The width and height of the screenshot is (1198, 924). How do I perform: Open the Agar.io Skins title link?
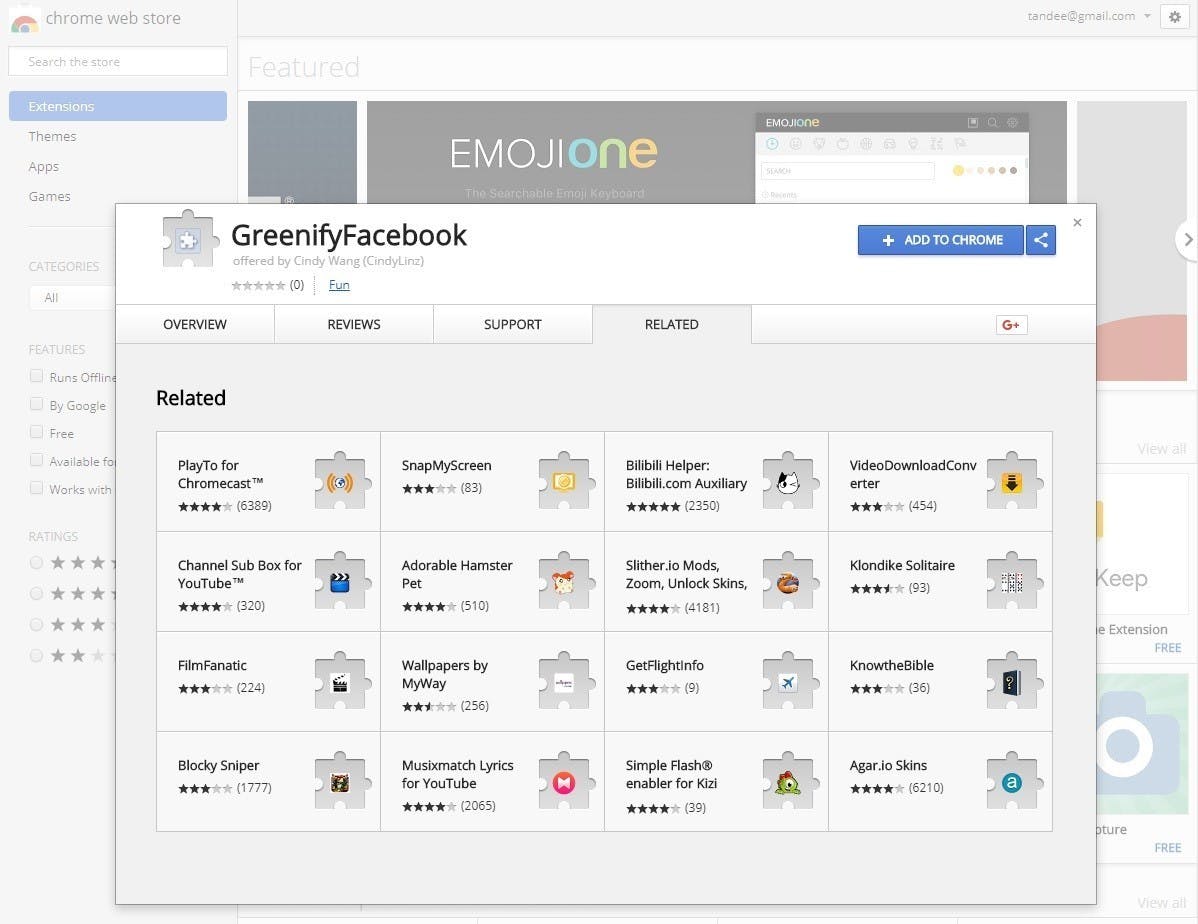[889, 766]
